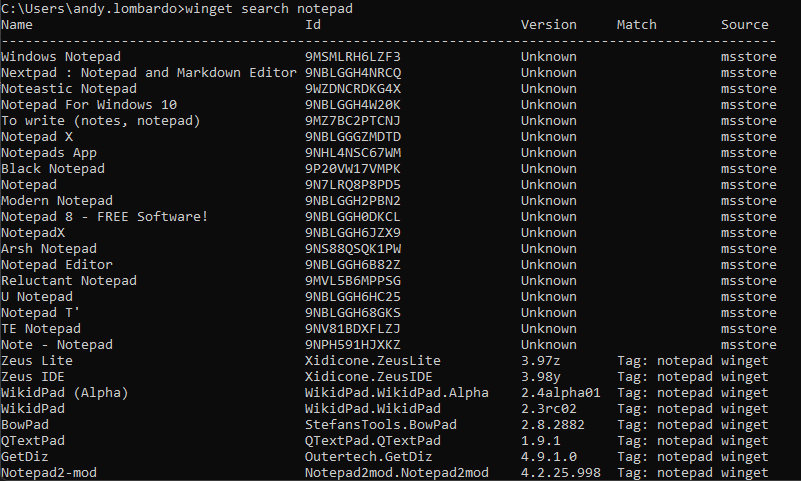Viewport: 801px width, 481px height.
Task: Click the Id 'QTextPad.QTextPad'
Action: [372, 441]
